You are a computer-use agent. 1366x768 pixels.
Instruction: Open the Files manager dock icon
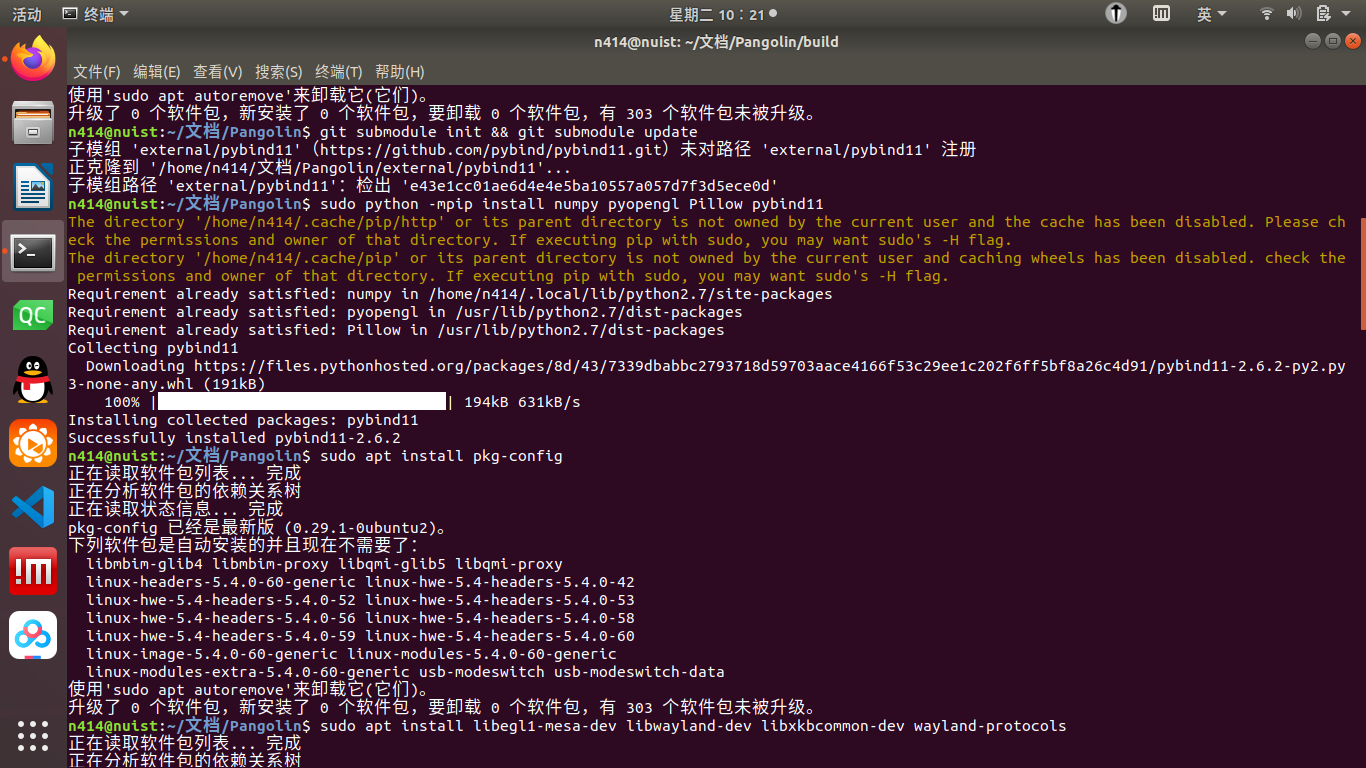[x=33, y=123]
